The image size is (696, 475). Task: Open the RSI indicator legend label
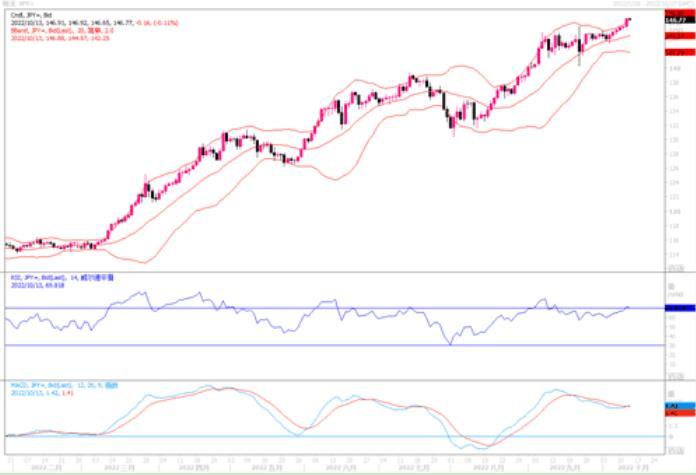62,277
